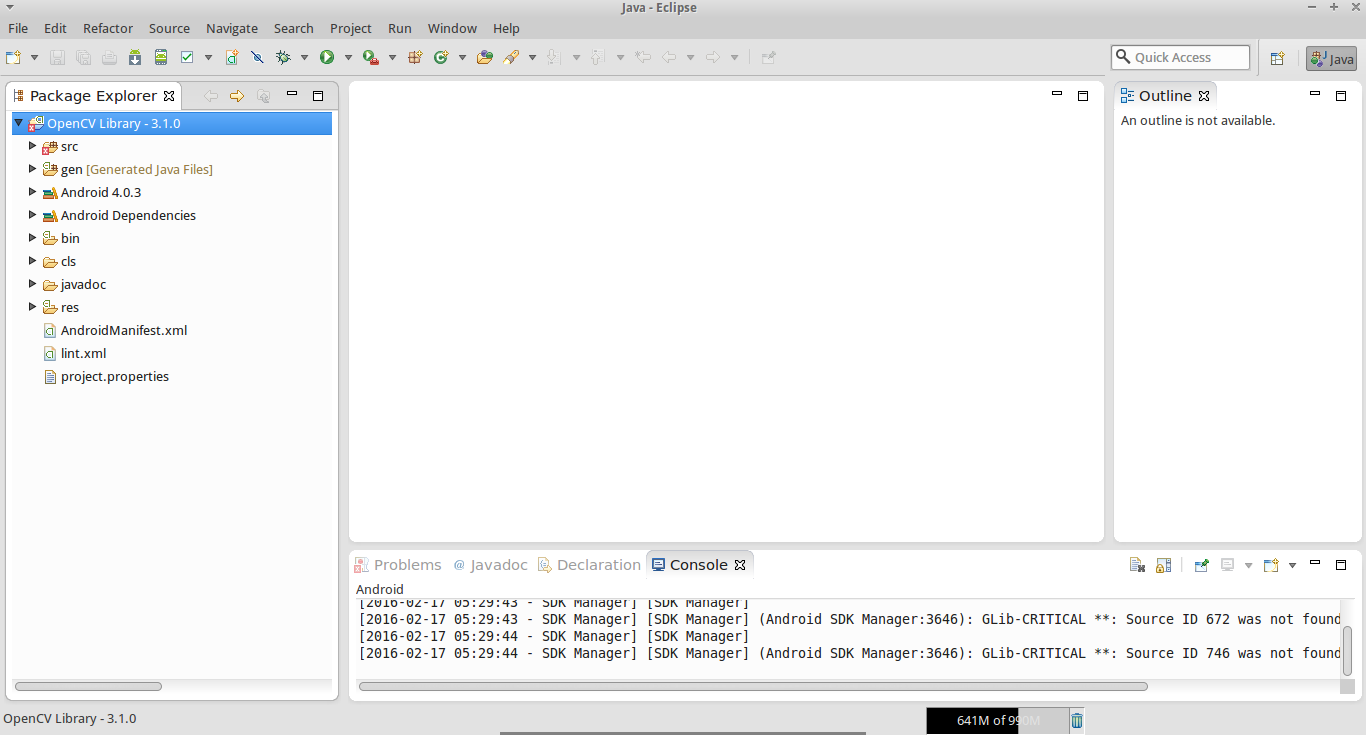
Task: Click the External Tools run icon
Action: coord(370,57)
